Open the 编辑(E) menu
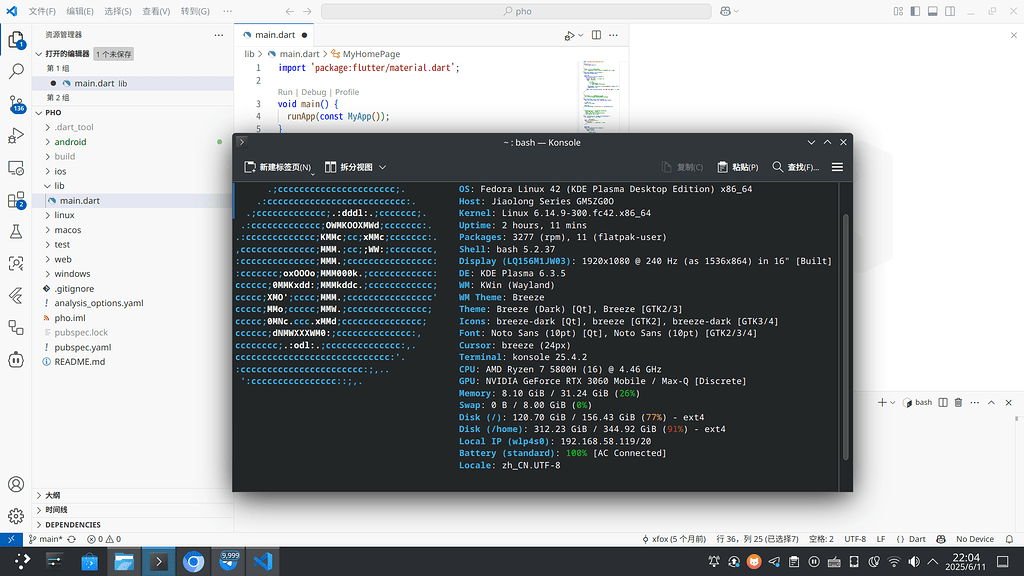Image resolution: width=1024 pixels, height=576 pixels. point(80,11)
